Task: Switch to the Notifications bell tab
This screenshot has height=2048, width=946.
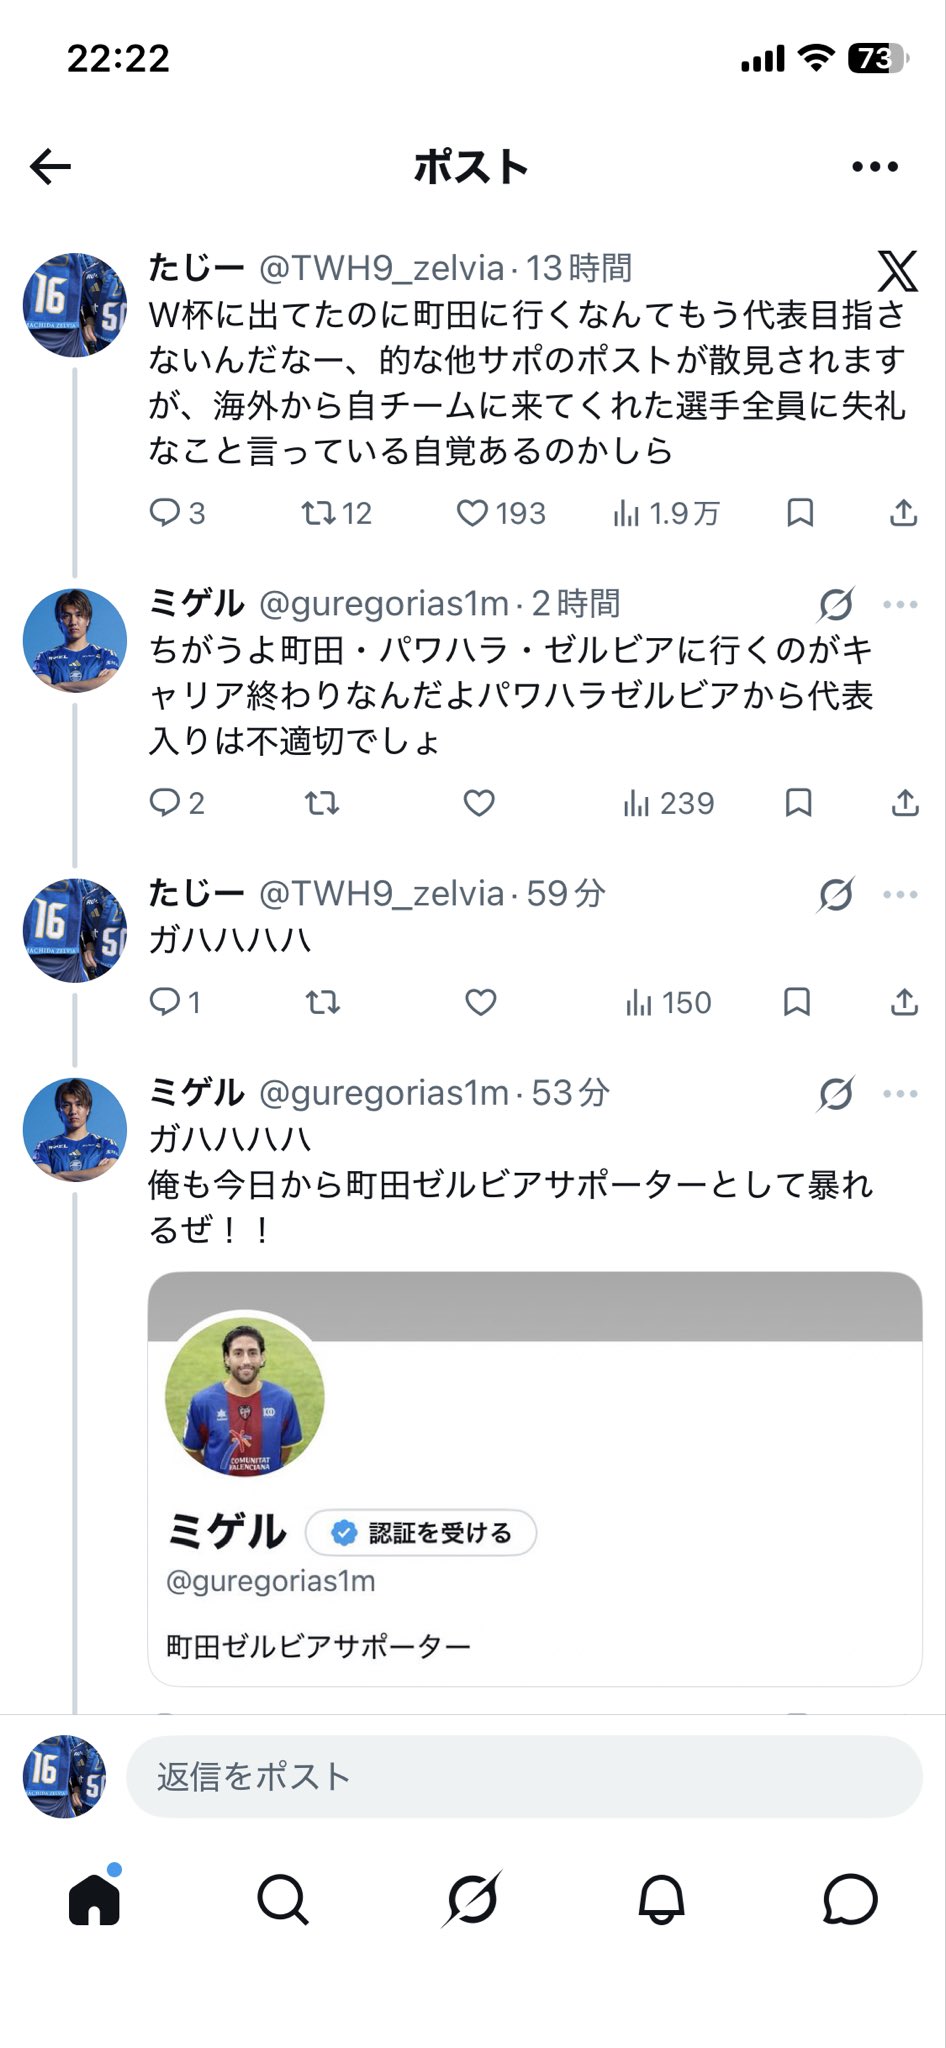Action: (661, 1899)
